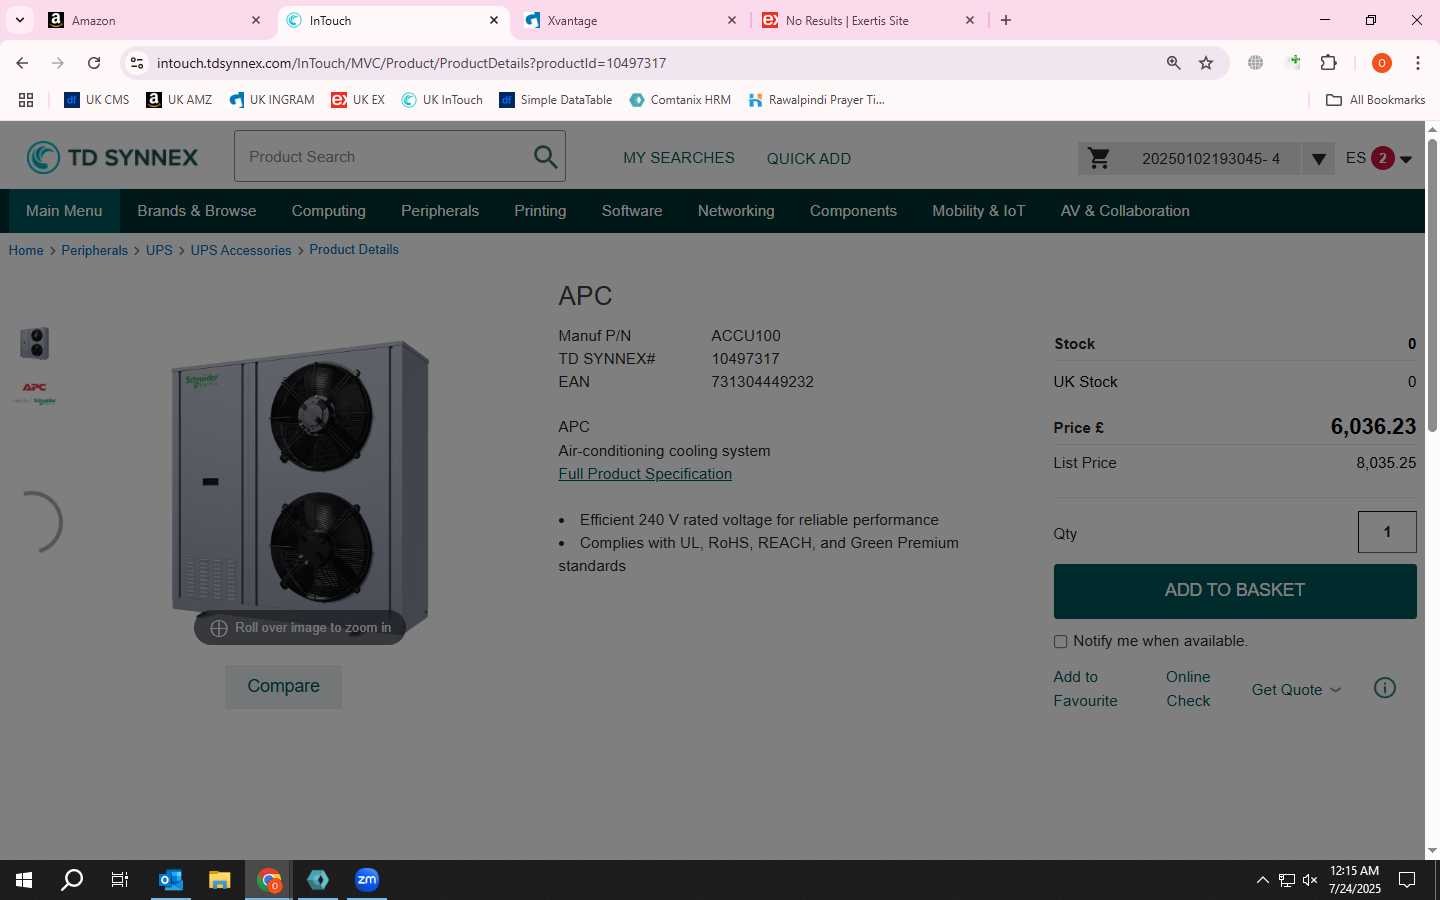Open the Peripherals menu

point(440,211)
